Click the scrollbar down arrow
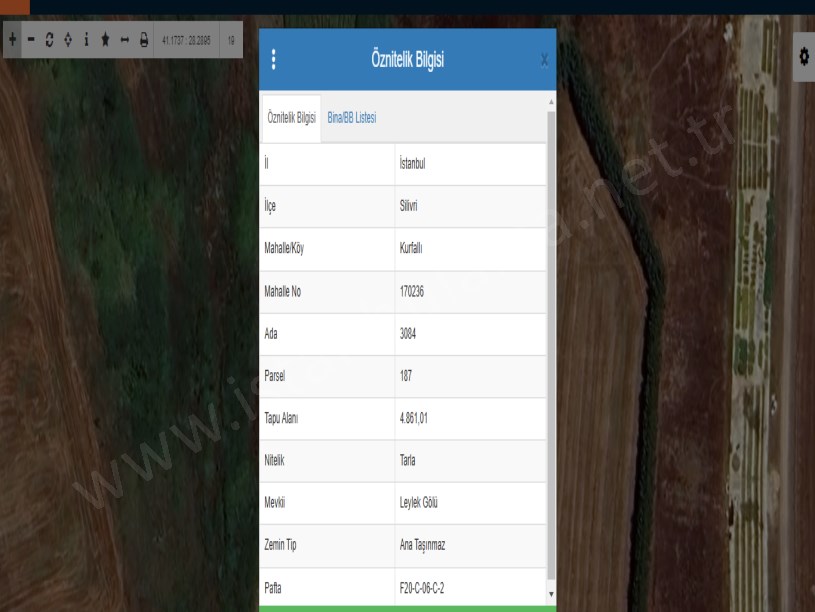The height and width of the screenshot is (612, 815). tap(550, 594)
